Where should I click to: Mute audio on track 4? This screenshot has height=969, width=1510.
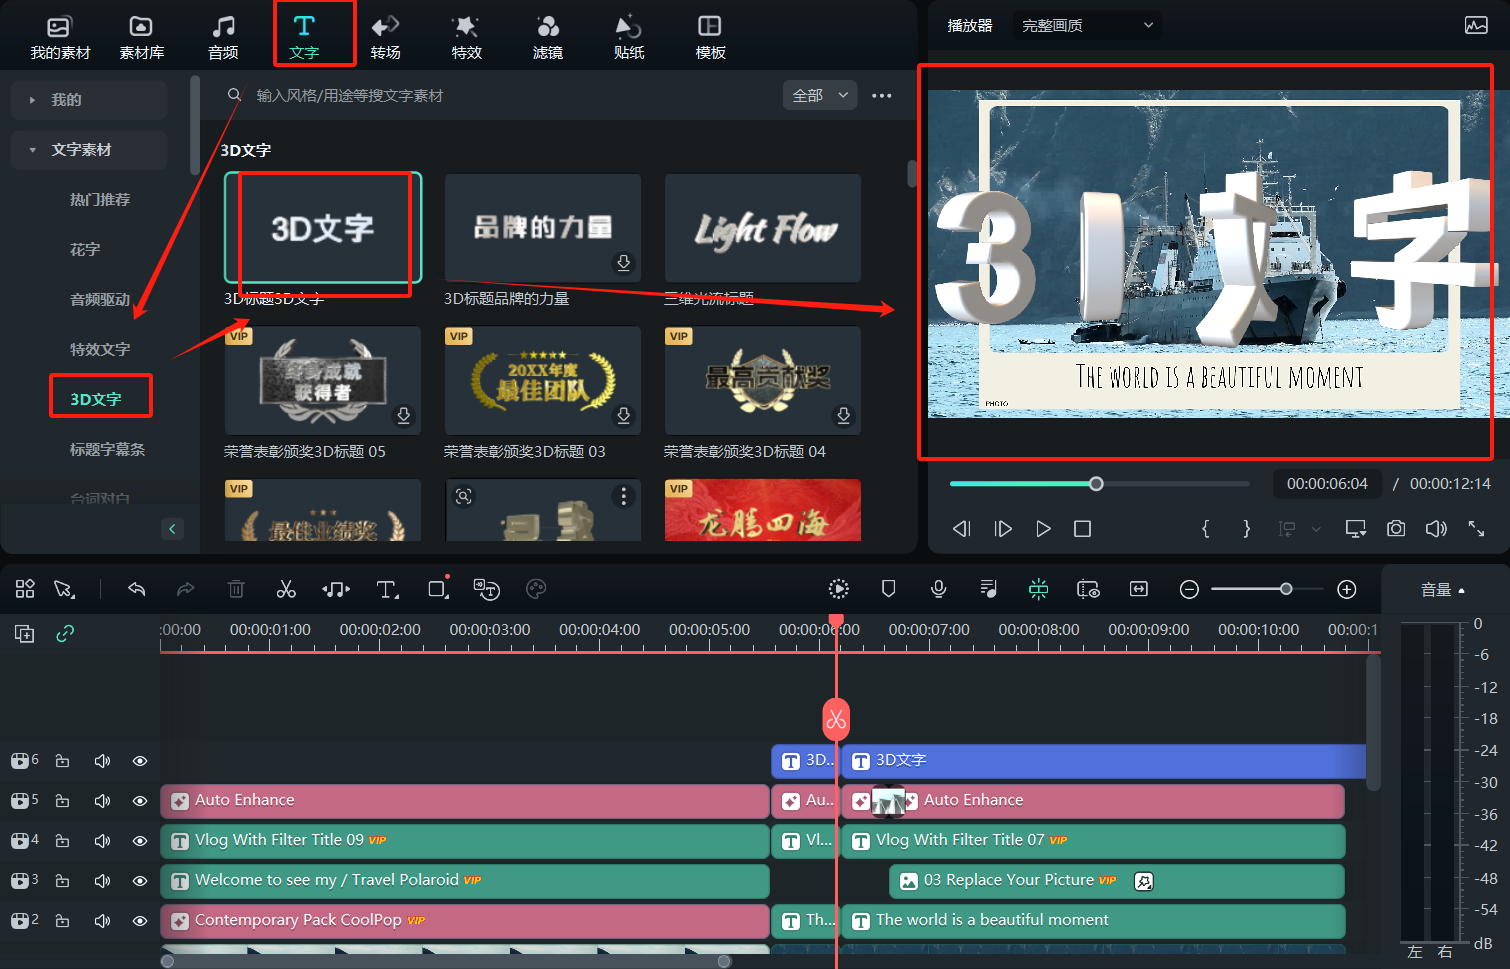pos(101,840)
